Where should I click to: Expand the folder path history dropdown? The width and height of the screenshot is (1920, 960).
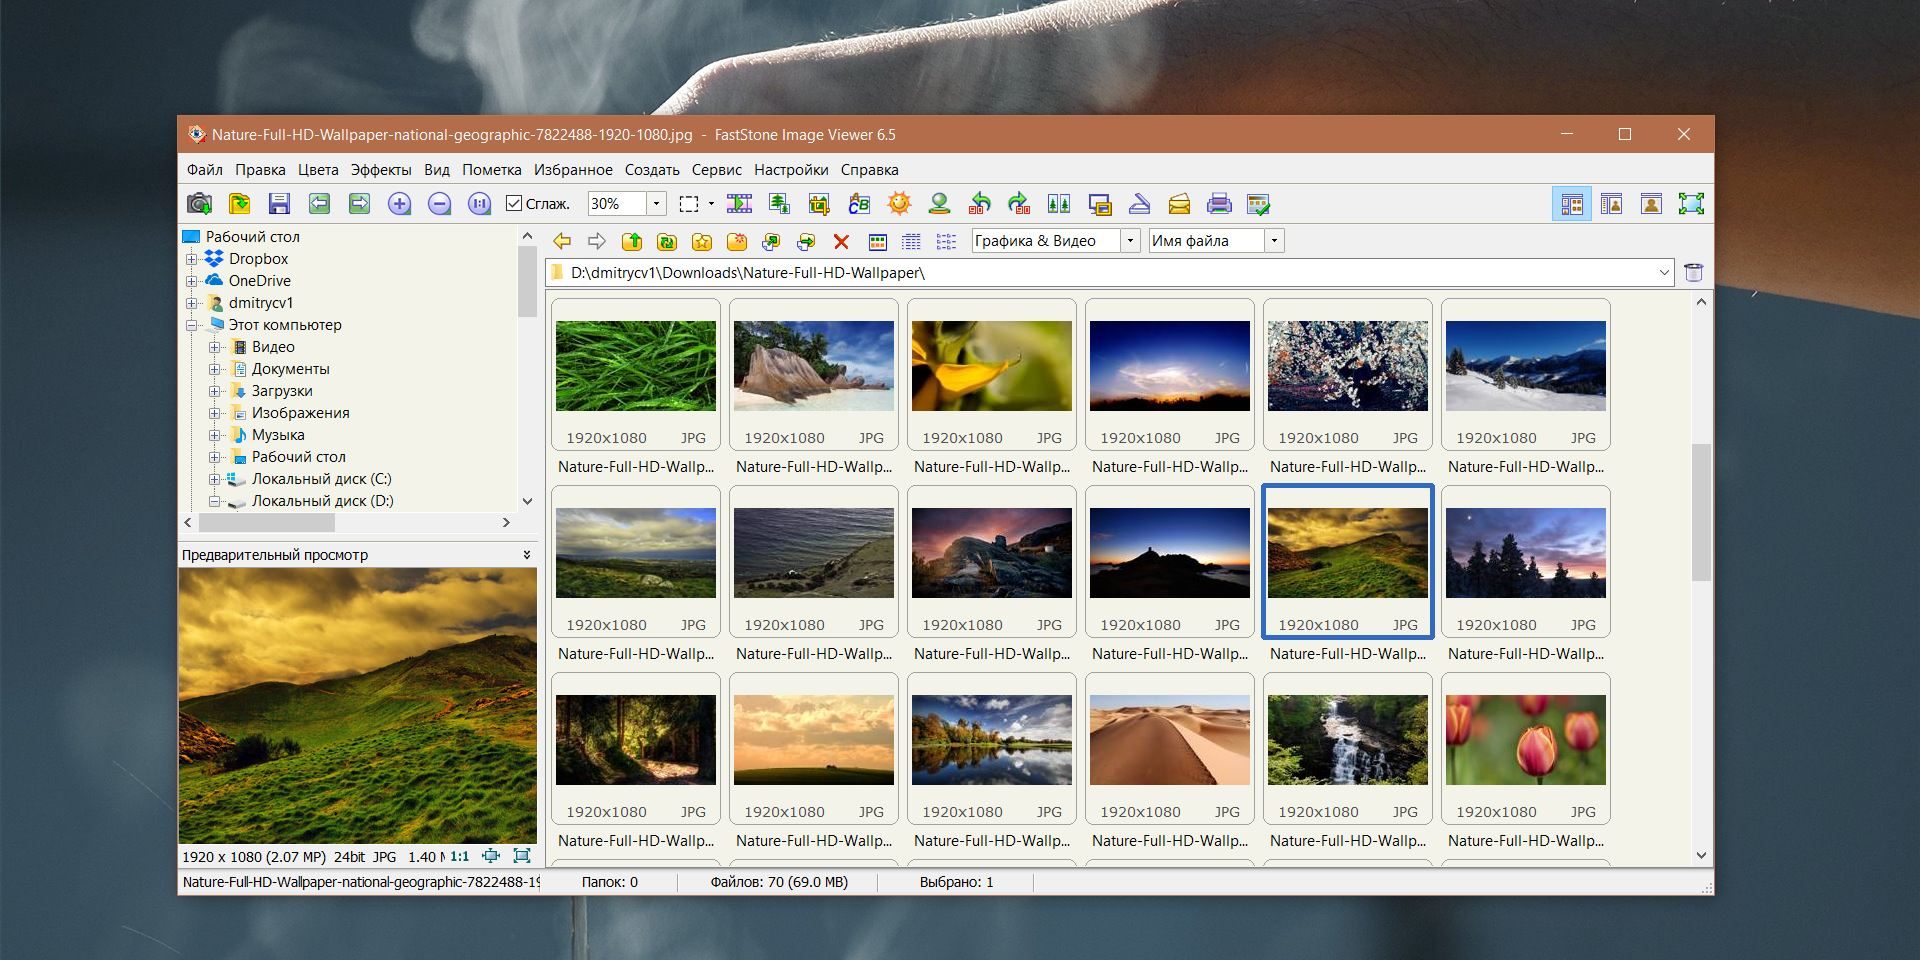click(1664, 272)
